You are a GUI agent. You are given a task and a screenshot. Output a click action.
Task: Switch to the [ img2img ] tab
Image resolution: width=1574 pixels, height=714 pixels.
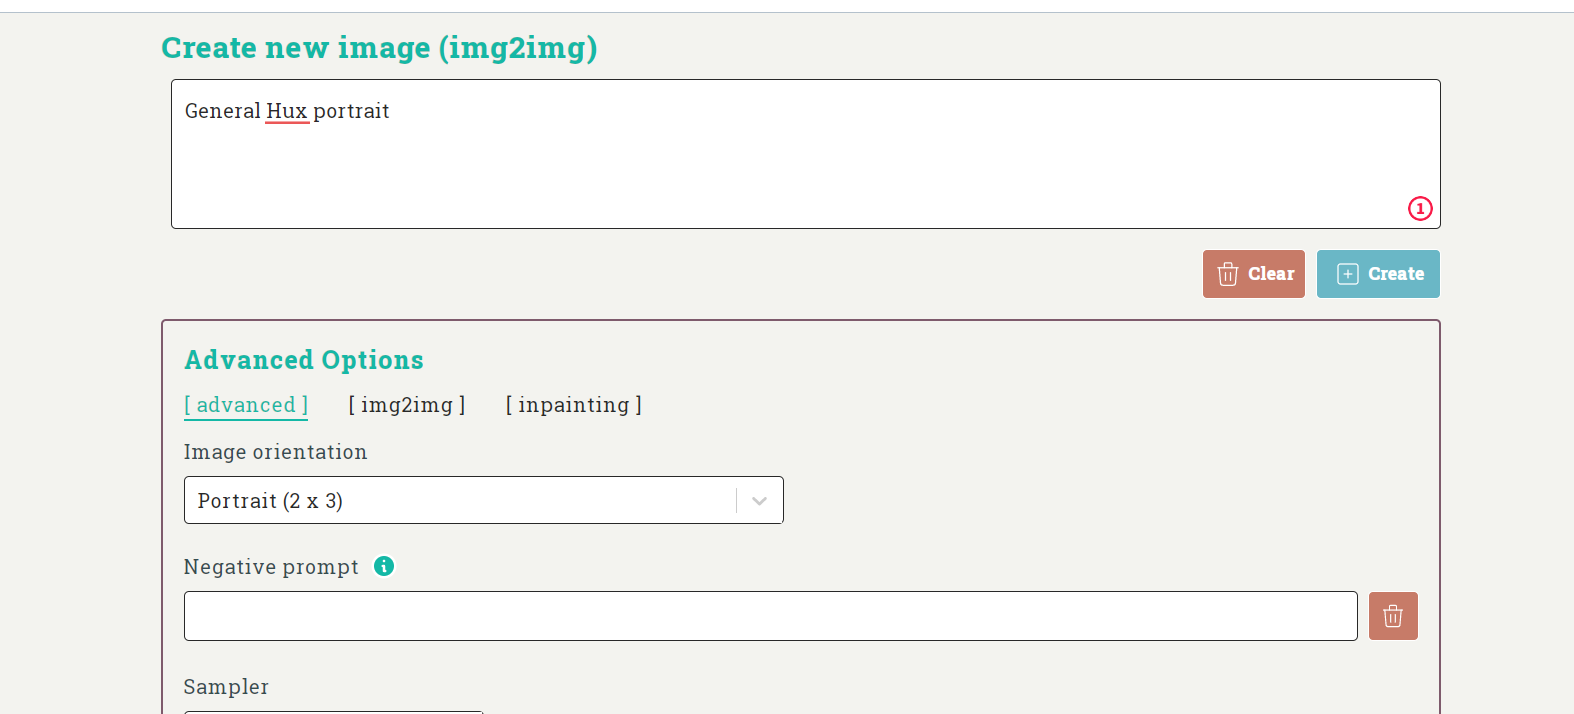click(407, 405)
